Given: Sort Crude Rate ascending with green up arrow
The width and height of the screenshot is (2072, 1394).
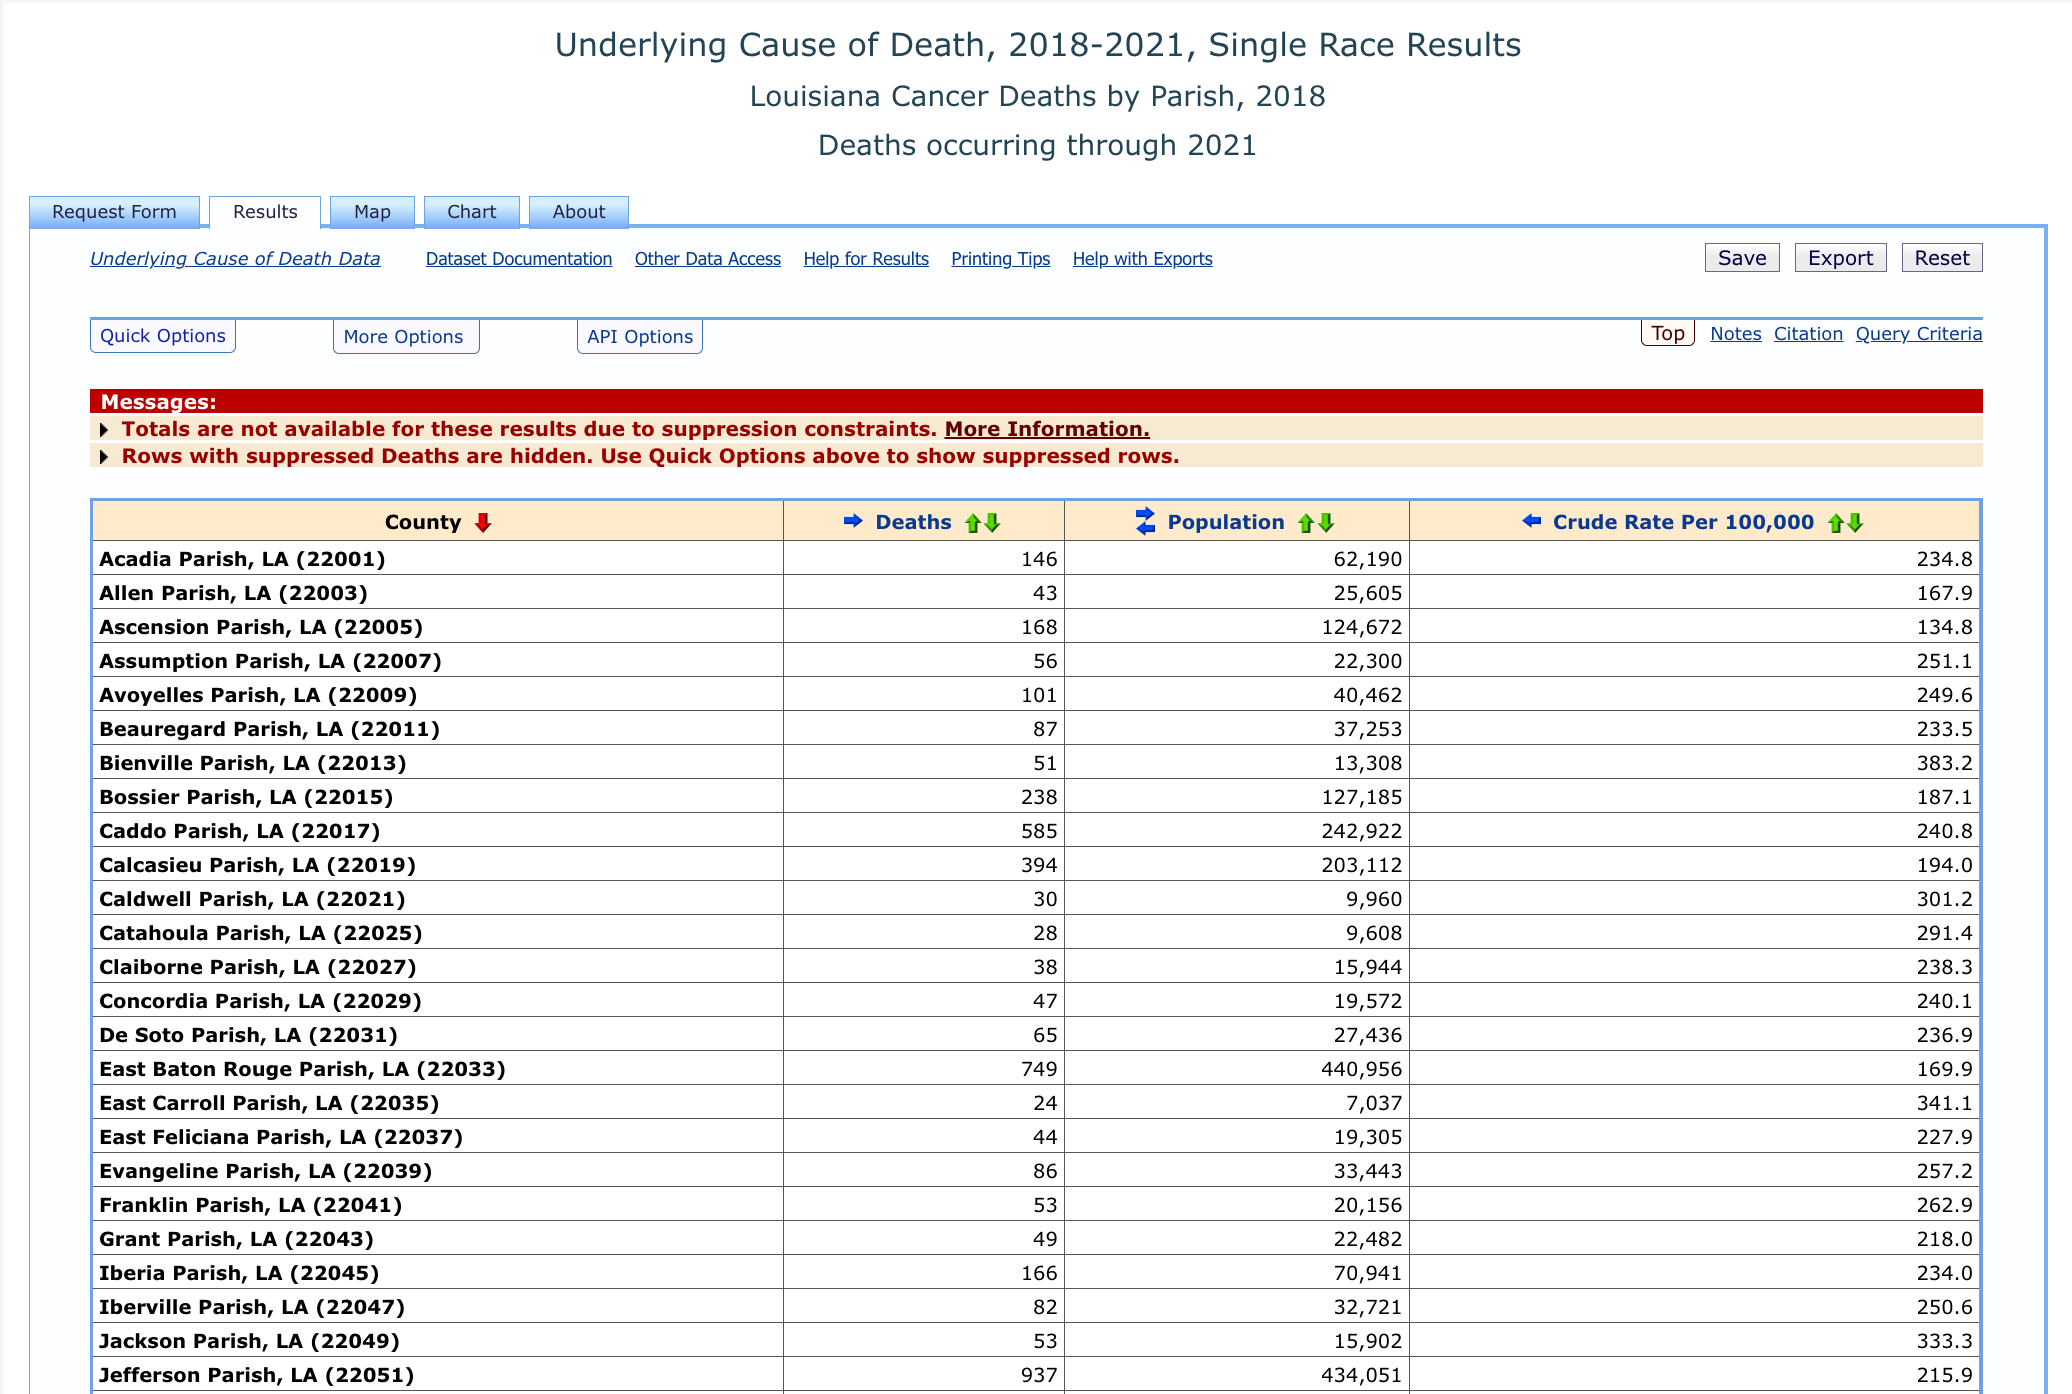Looking at the screenshot, I should coord(1835,522).
